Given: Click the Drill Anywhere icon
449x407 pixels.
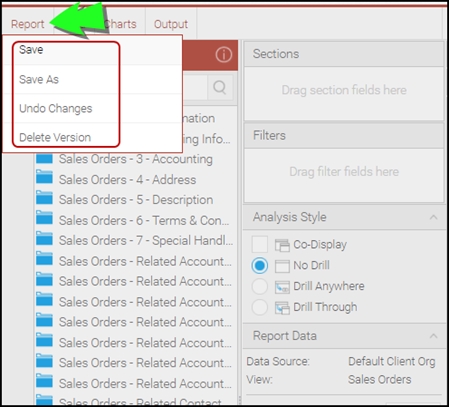Looking at the screenshot, I should click(x=282, y=287).
